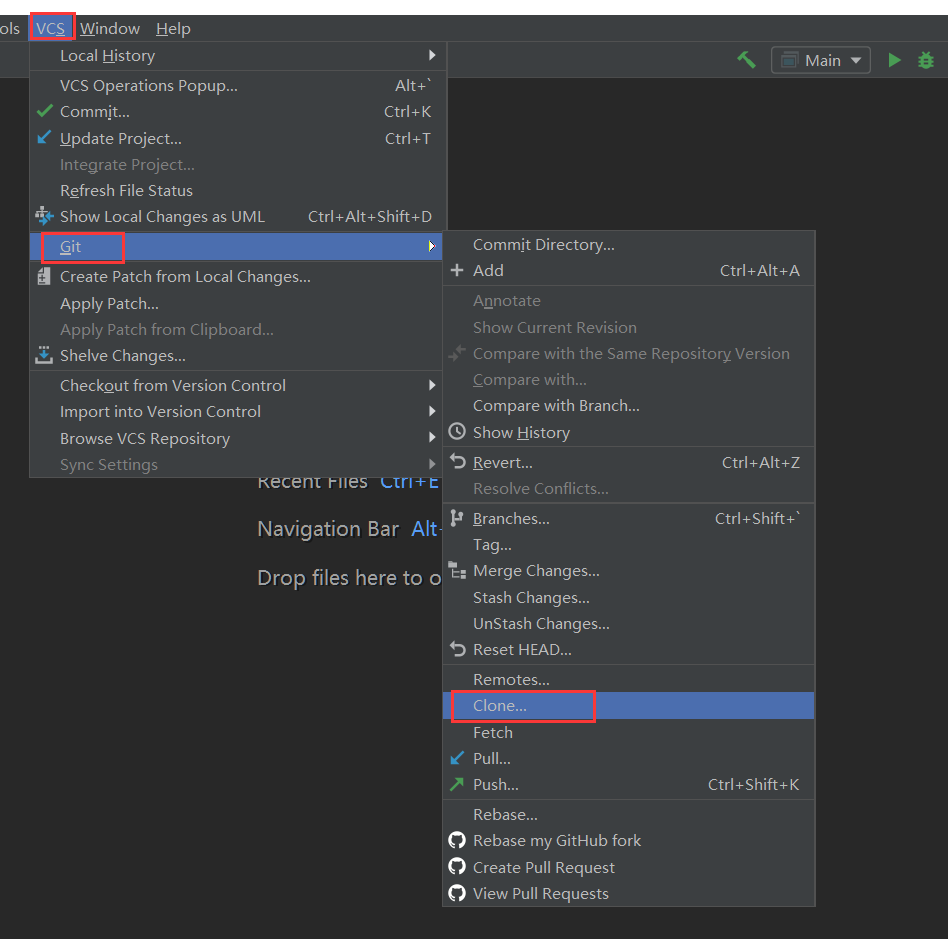Open the Help menu
948x939 pixels.
pyautogui.click(x=173, y=28)
